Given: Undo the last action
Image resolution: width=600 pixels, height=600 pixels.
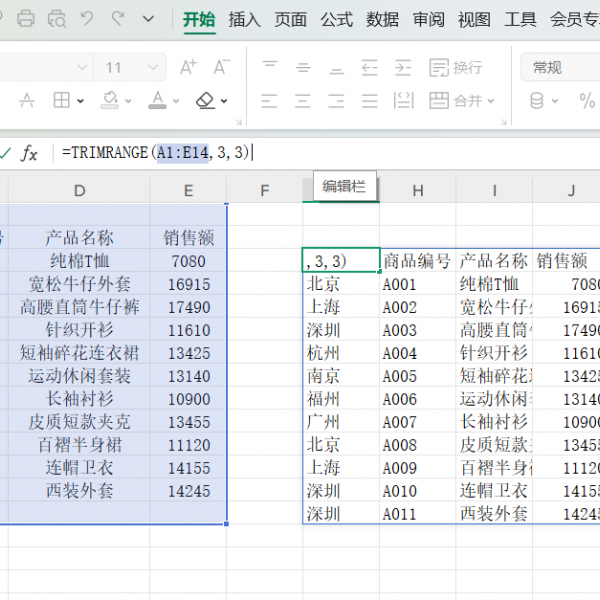Looking at the screenshot, I should coord(88,19).
